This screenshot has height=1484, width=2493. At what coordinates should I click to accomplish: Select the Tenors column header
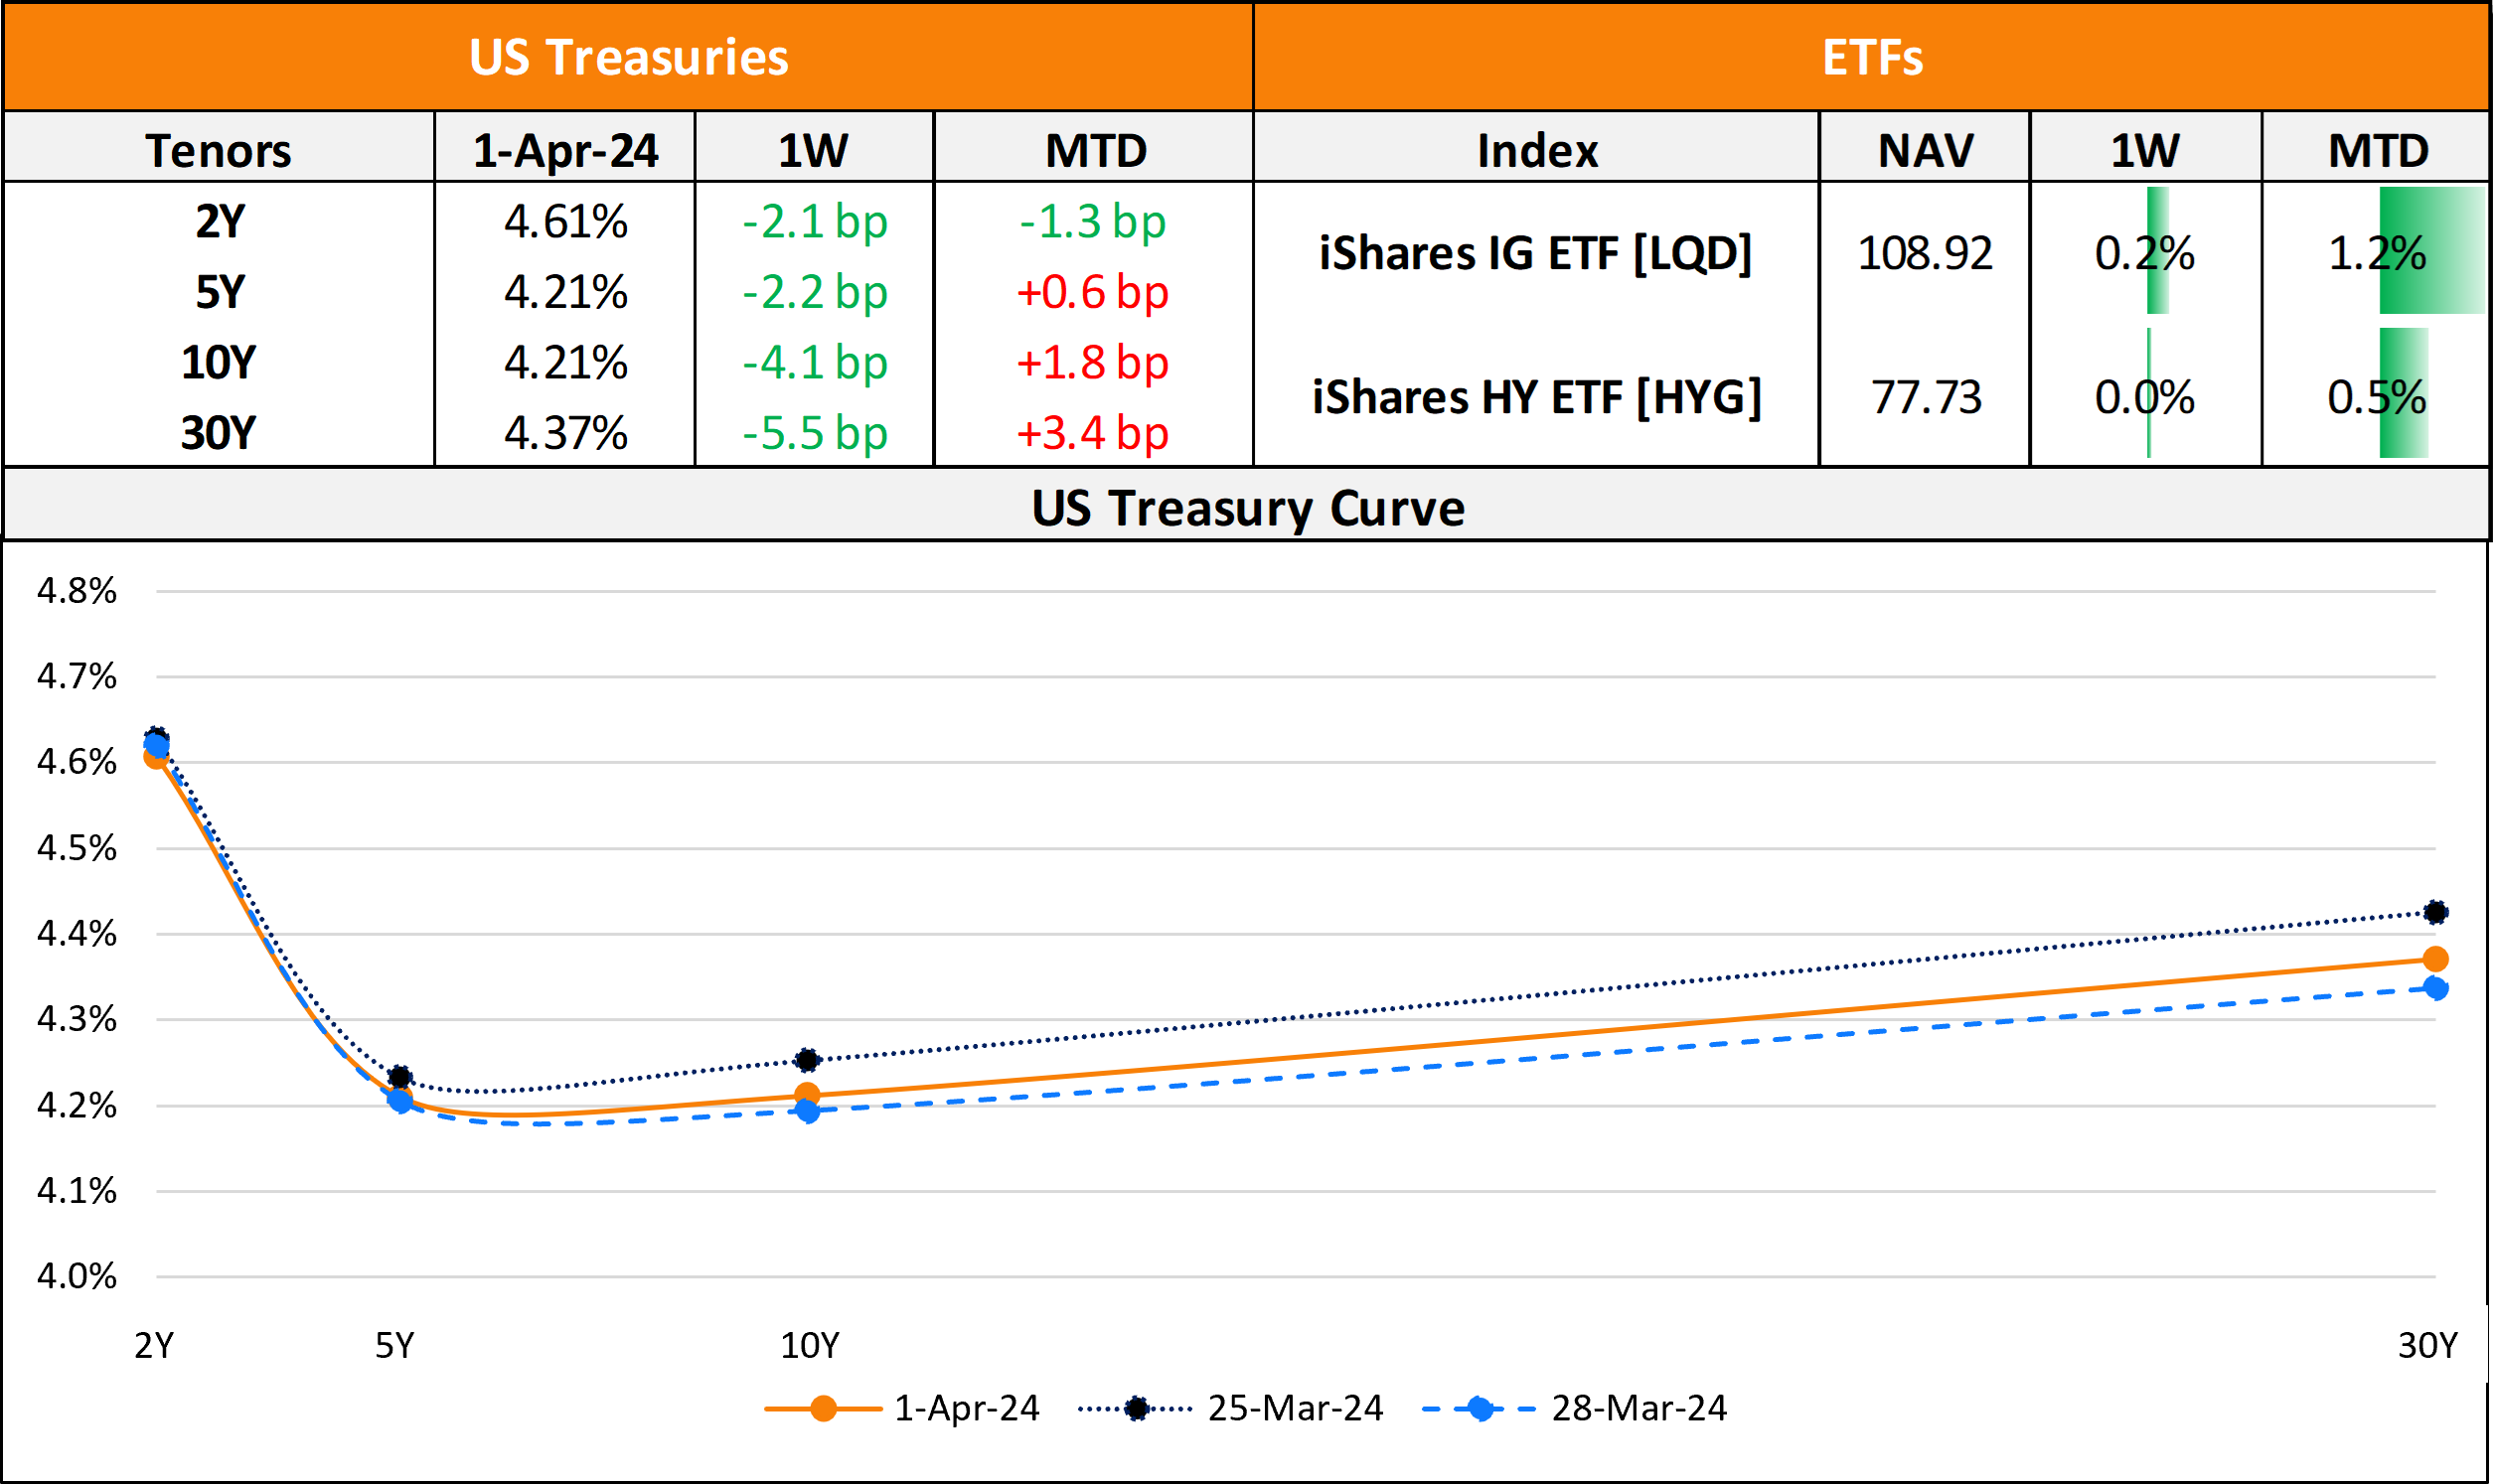click(x=218, y=150)
